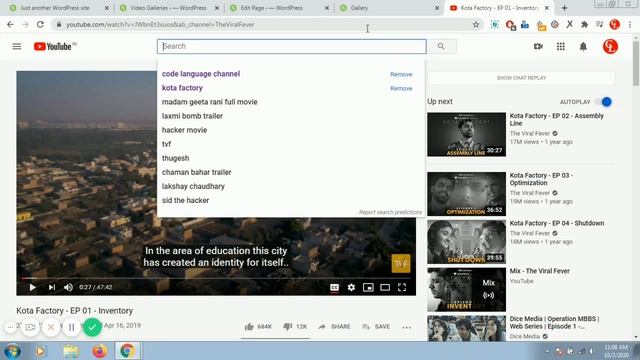Open Chrome extensions puzzle icon

584,24
